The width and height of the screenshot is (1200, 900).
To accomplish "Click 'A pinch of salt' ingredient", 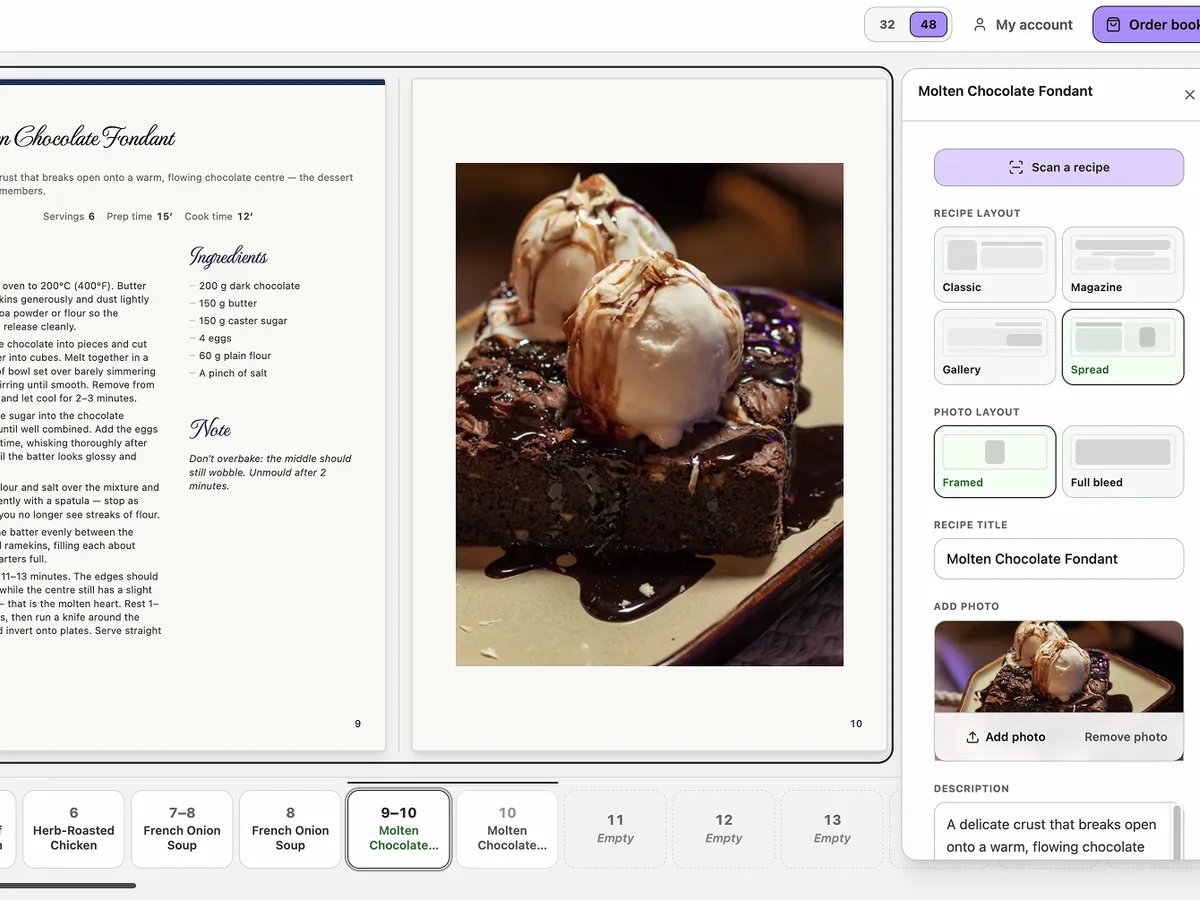I will (x=232, y=373).
